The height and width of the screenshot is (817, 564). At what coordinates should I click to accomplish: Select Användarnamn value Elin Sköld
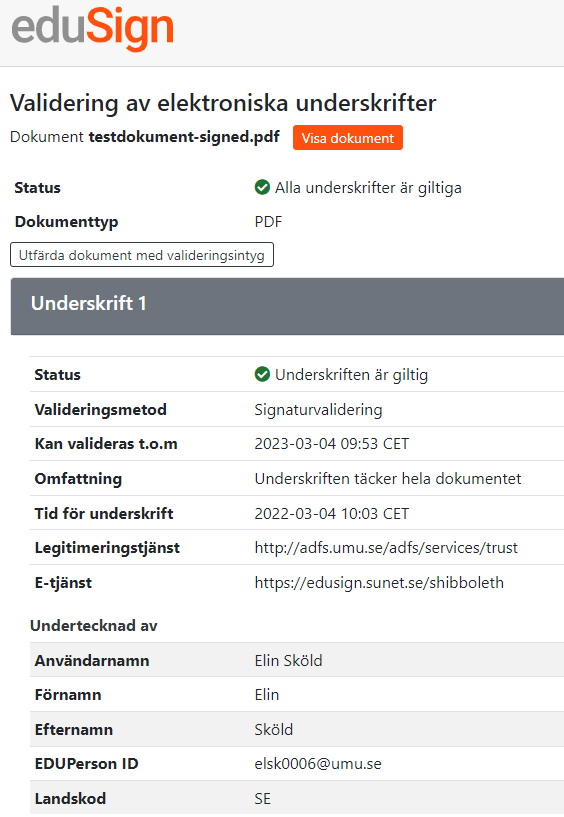coord(288,660)
